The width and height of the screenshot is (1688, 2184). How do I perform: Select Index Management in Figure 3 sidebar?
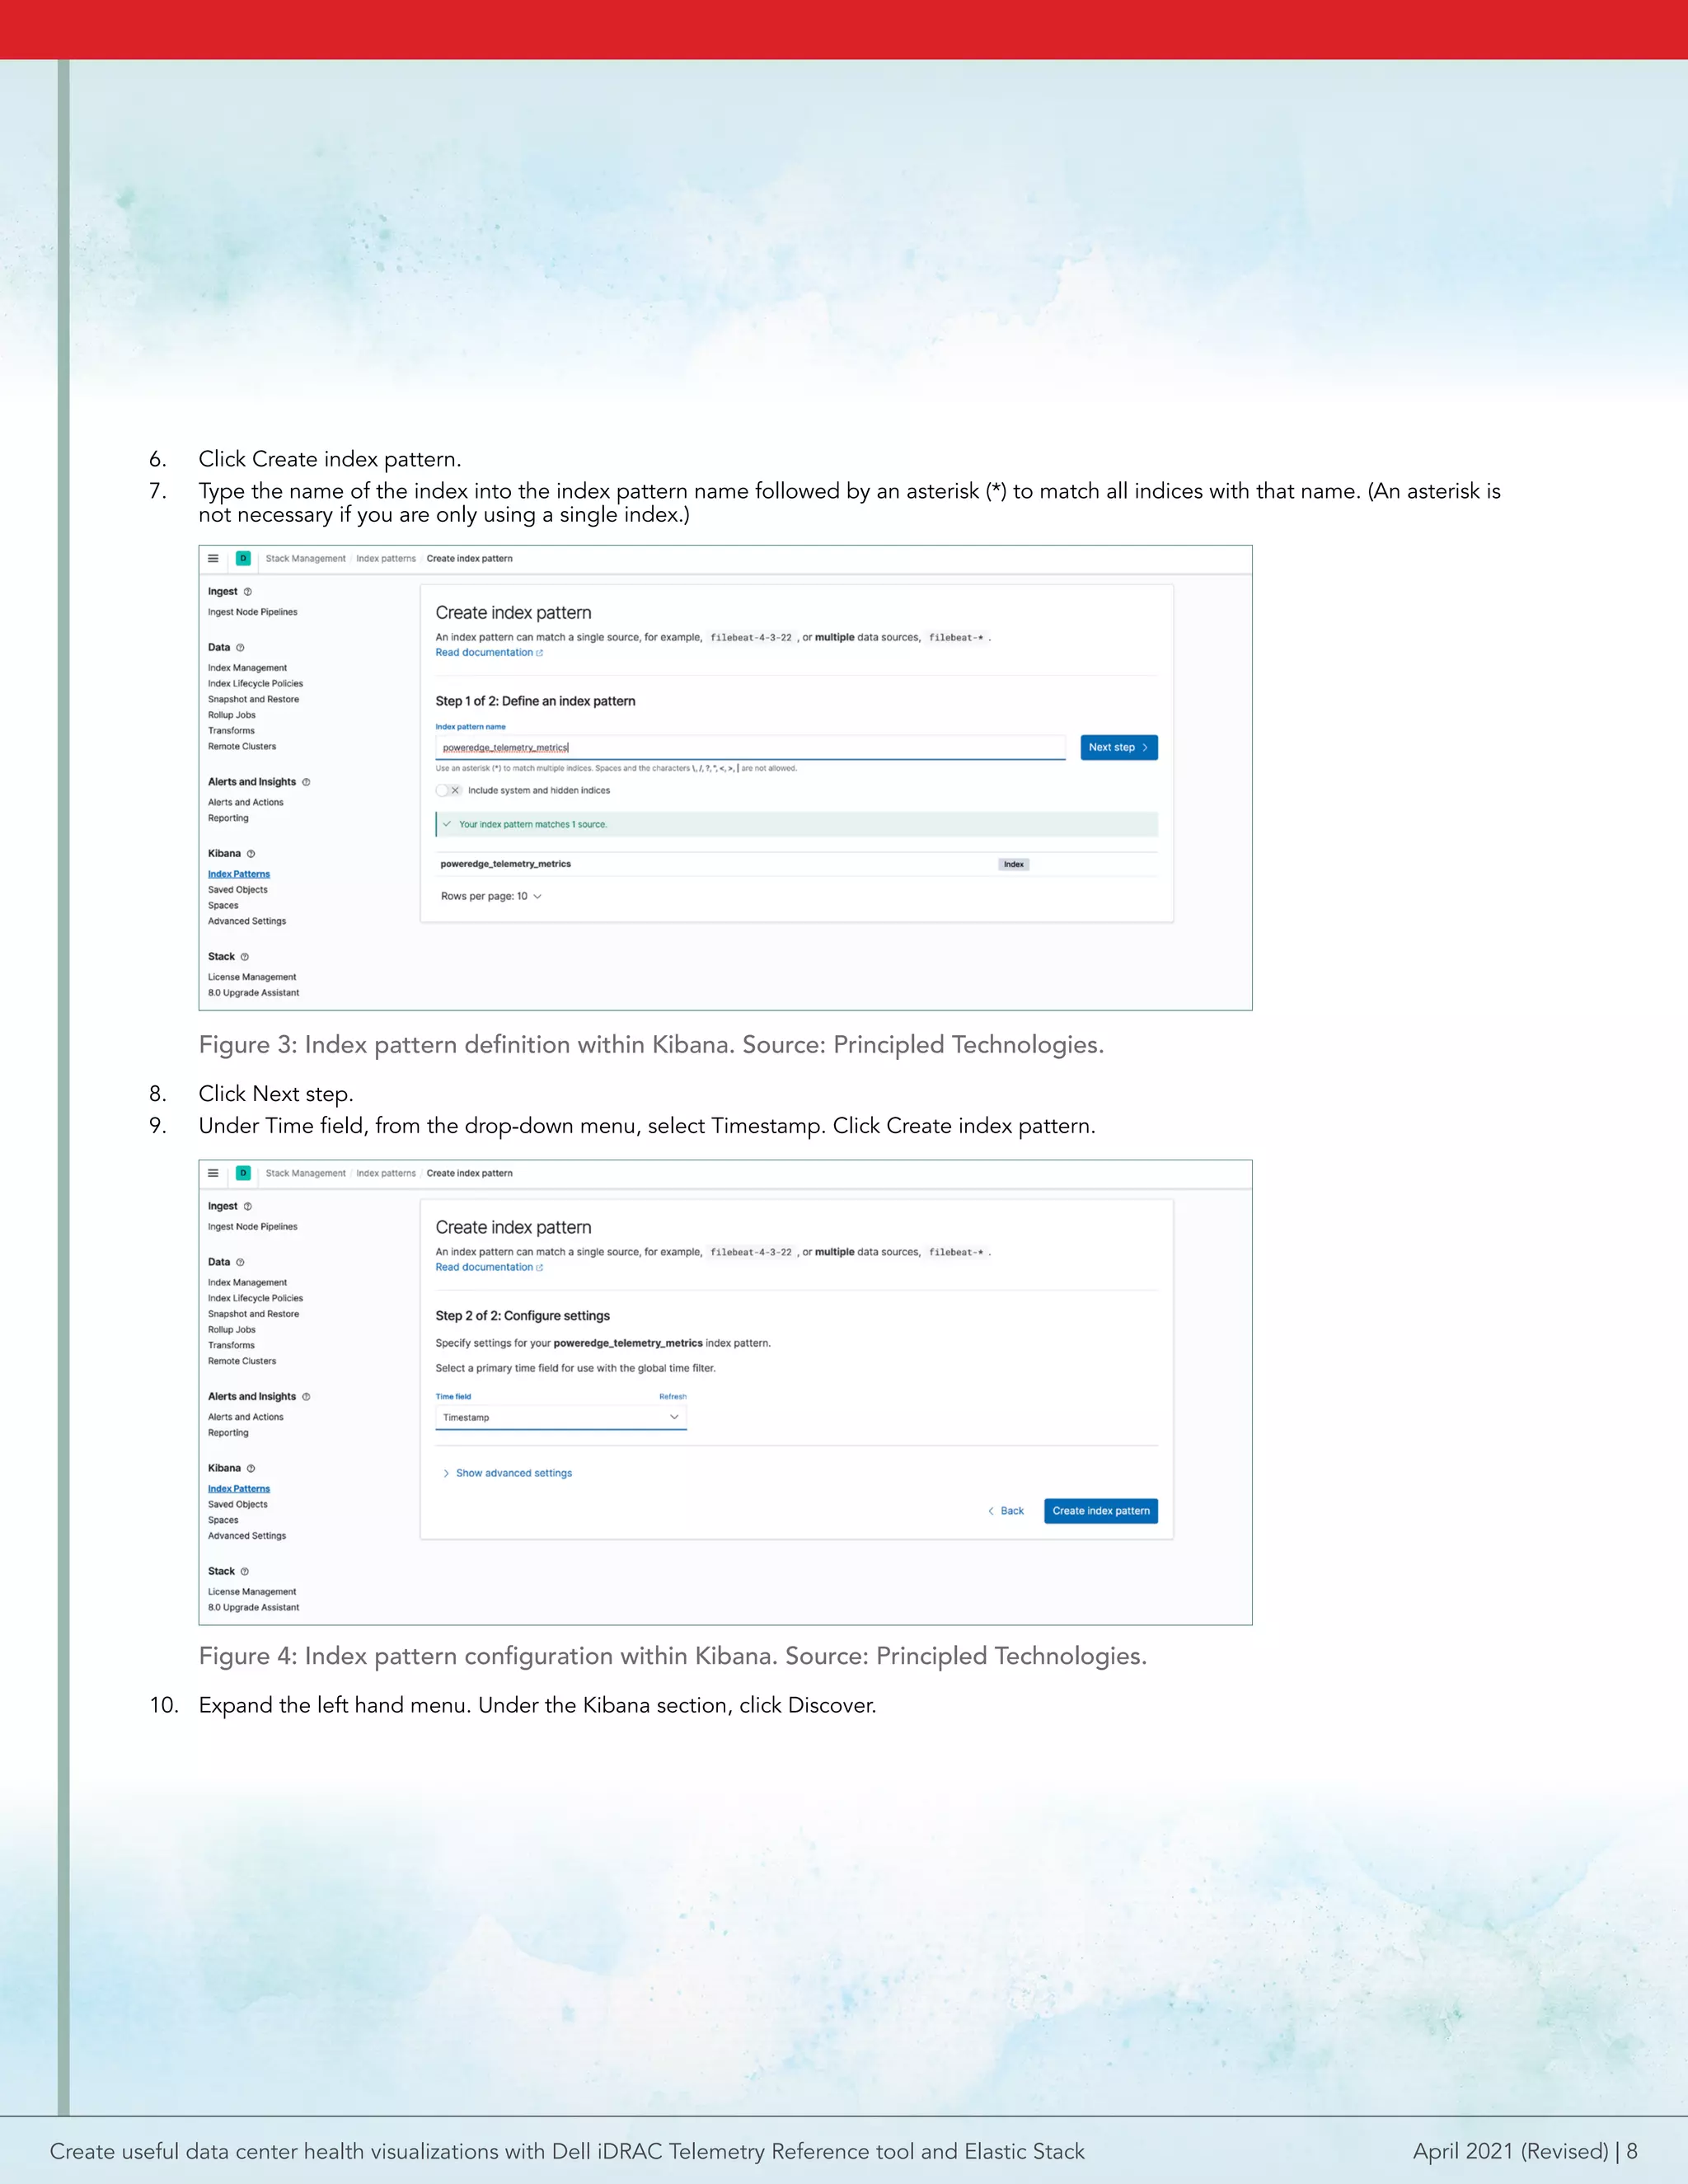(247, 668)
